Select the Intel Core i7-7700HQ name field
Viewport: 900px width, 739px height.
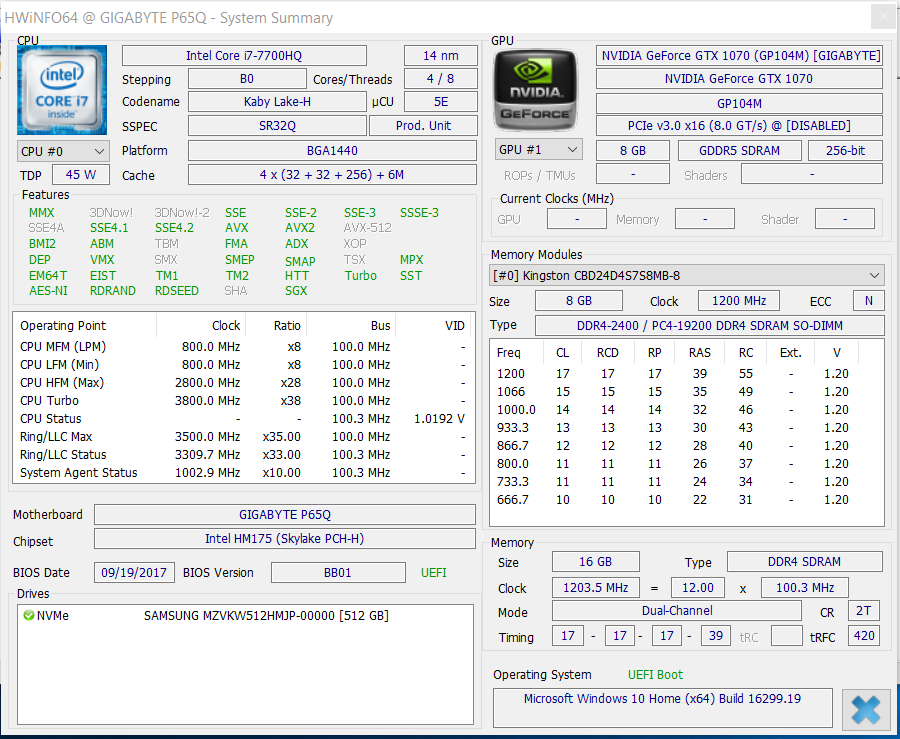244,56
